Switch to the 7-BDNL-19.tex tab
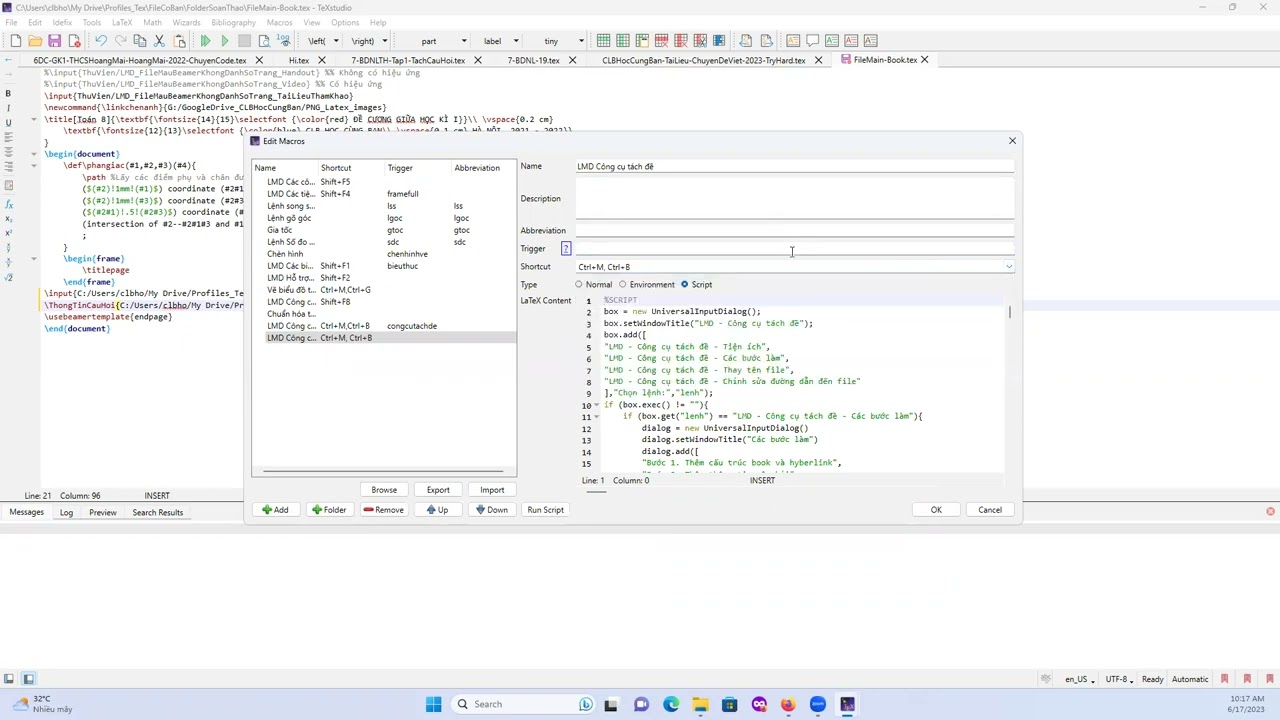 pyautogui.click(x=533, y=60)
